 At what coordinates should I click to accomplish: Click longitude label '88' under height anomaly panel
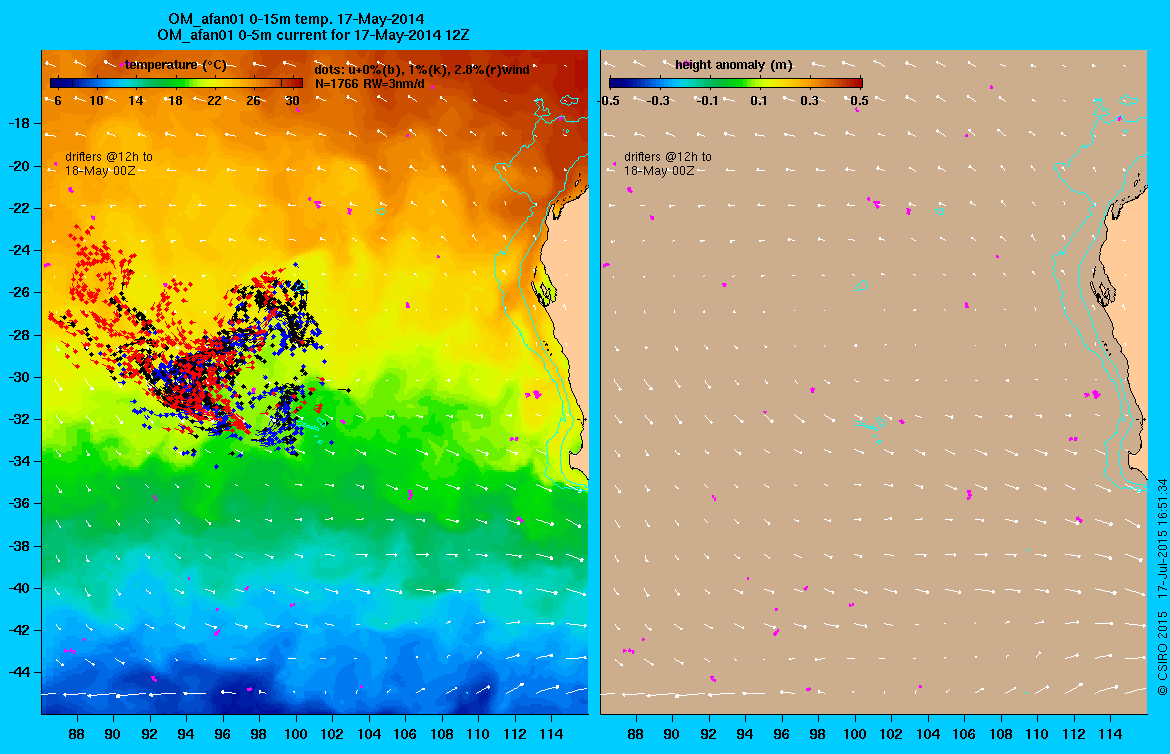pyautogui.click(x=635, y=734)
